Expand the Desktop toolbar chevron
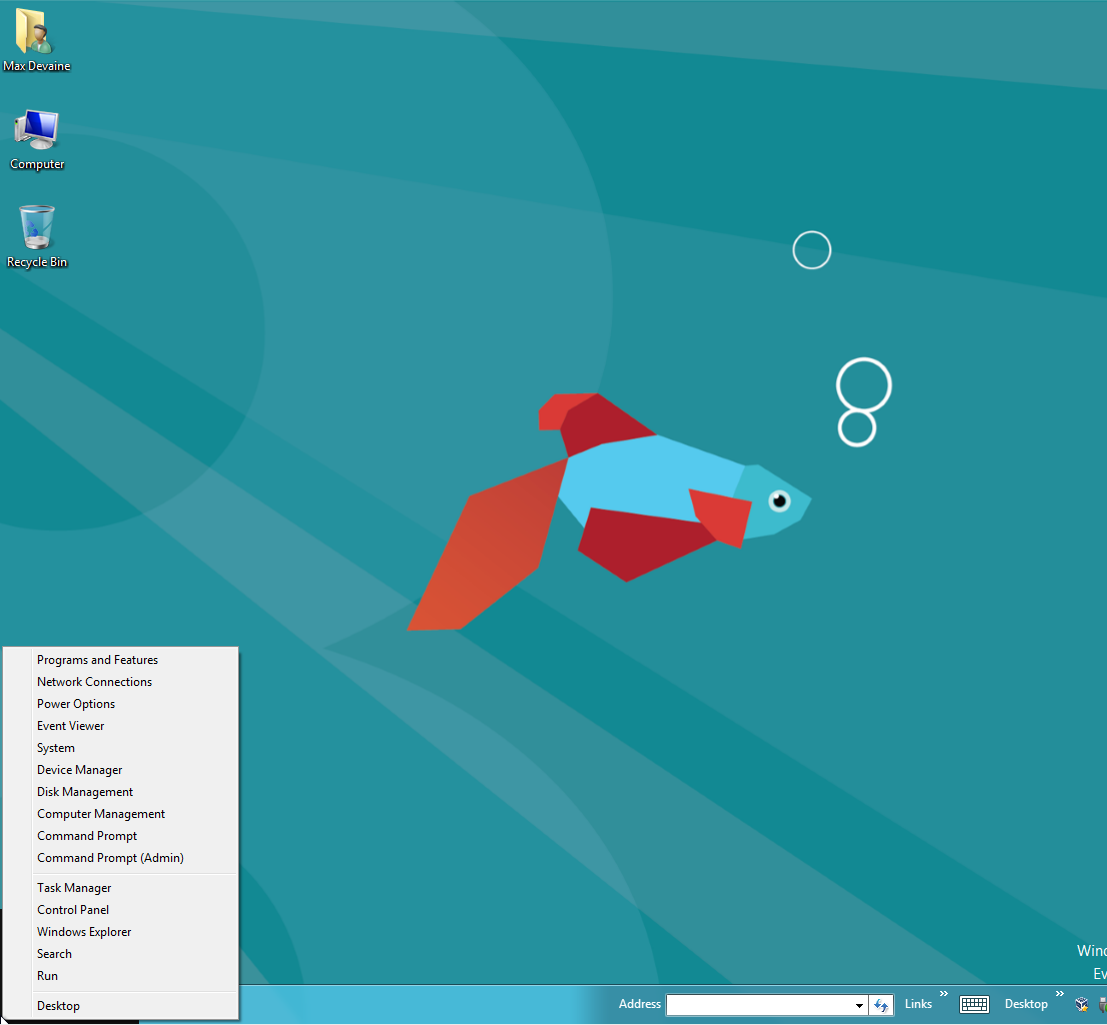The image size is (1107, 1025). 1060,994
